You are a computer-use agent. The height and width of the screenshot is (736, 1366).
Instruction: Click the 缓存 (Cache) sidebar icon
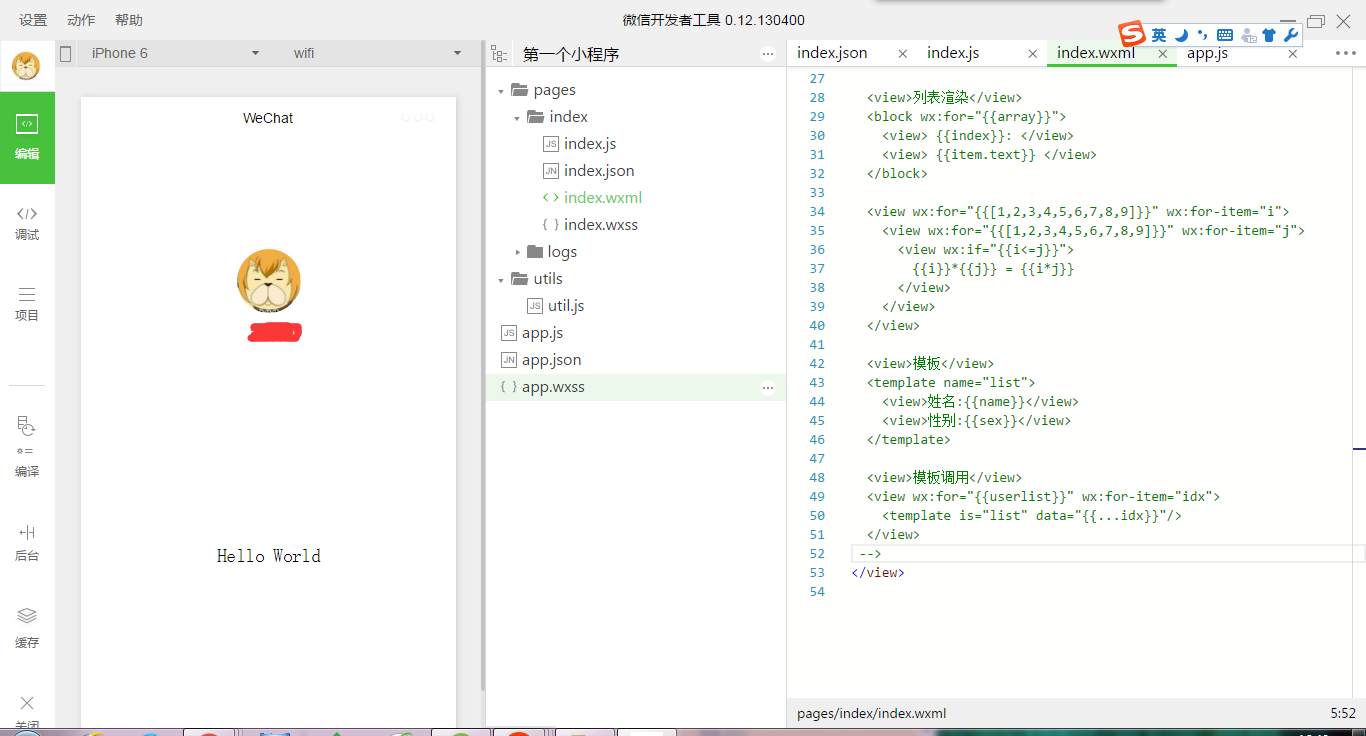coord(27,627)
